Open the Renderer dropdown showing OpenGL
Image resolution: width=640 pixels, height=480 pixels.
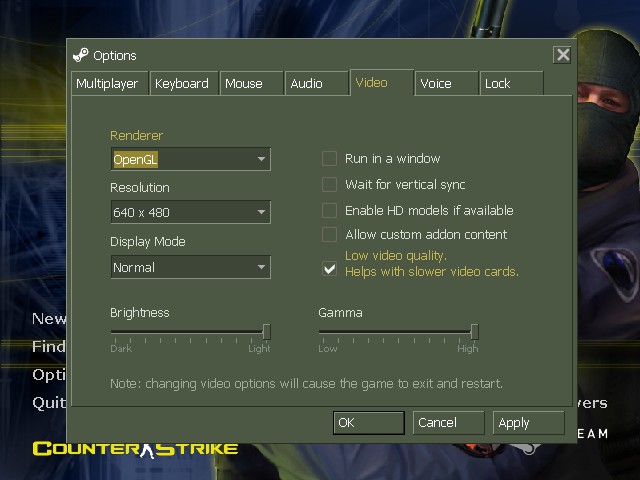[x=190, y=159]
